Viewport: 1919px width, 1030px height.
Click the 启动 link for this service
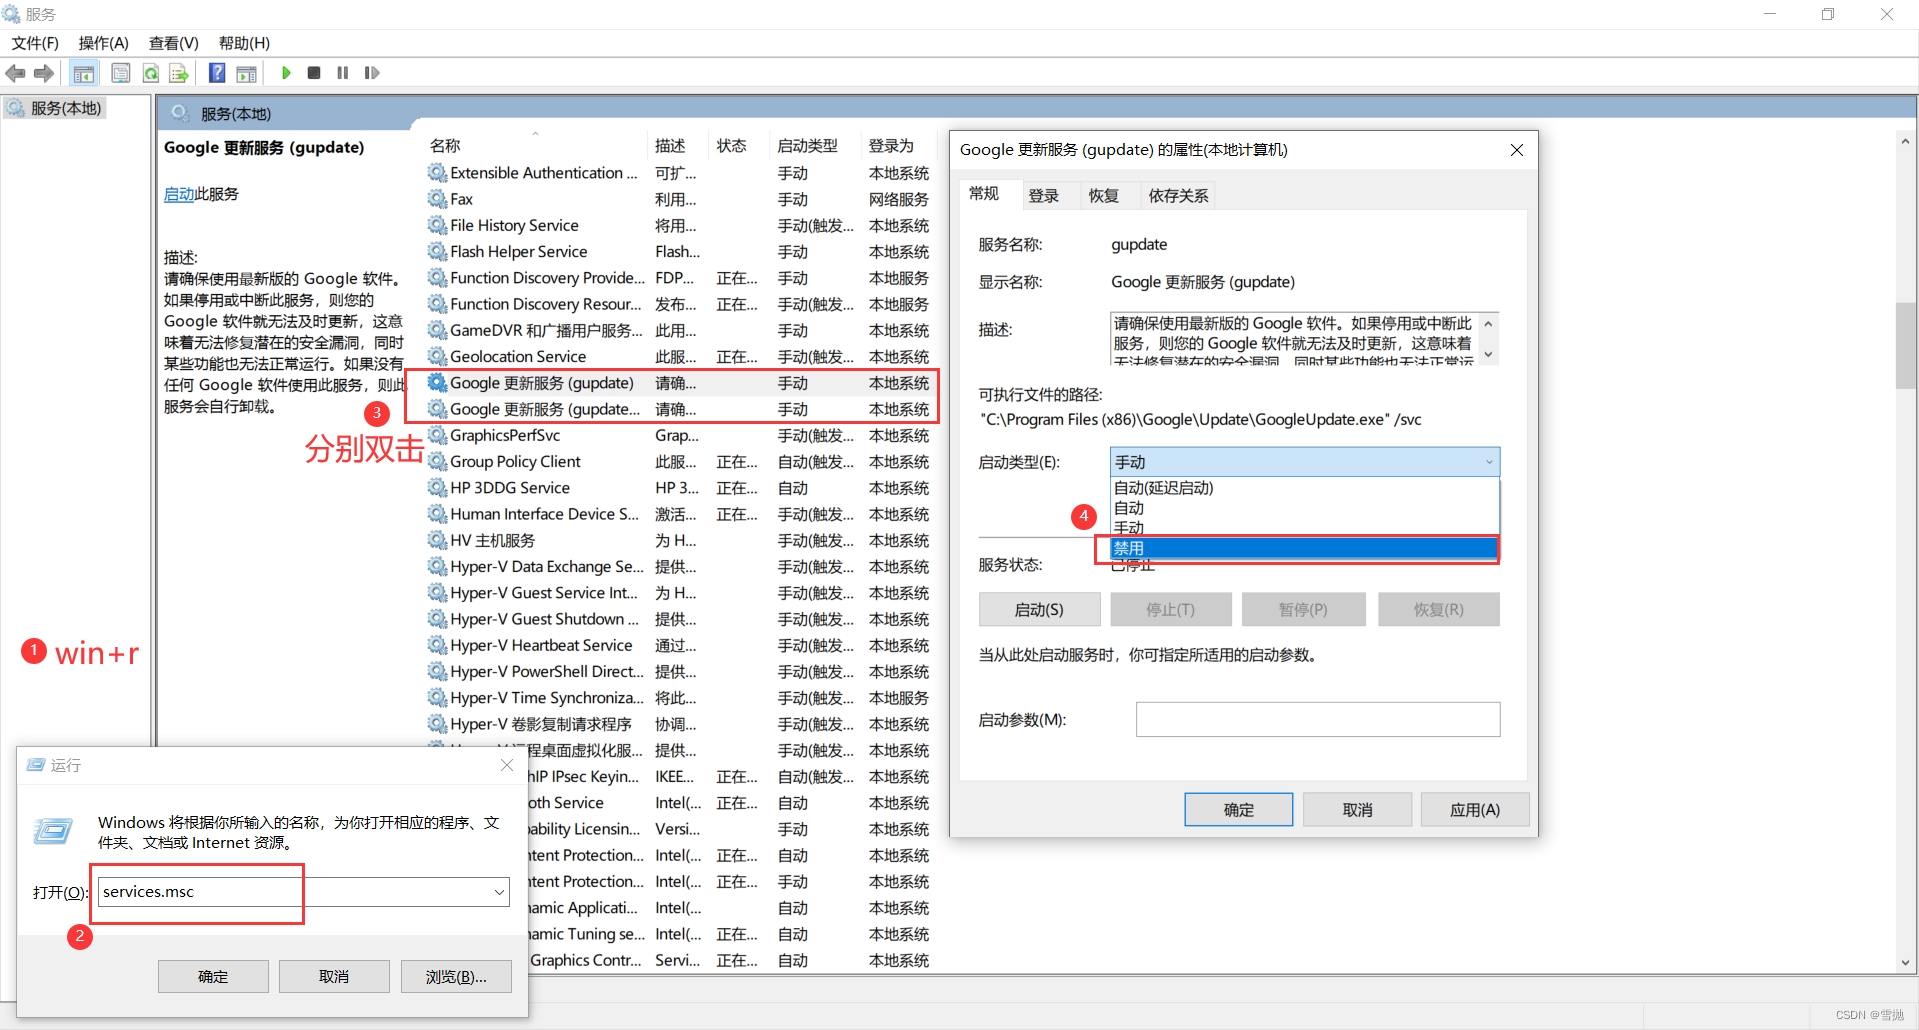179,194
